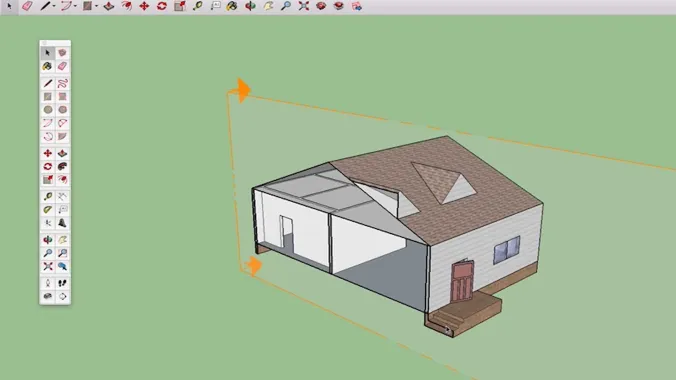Select the arrow tool in floating palette
The image size is (676, 380).
point(48,53)
